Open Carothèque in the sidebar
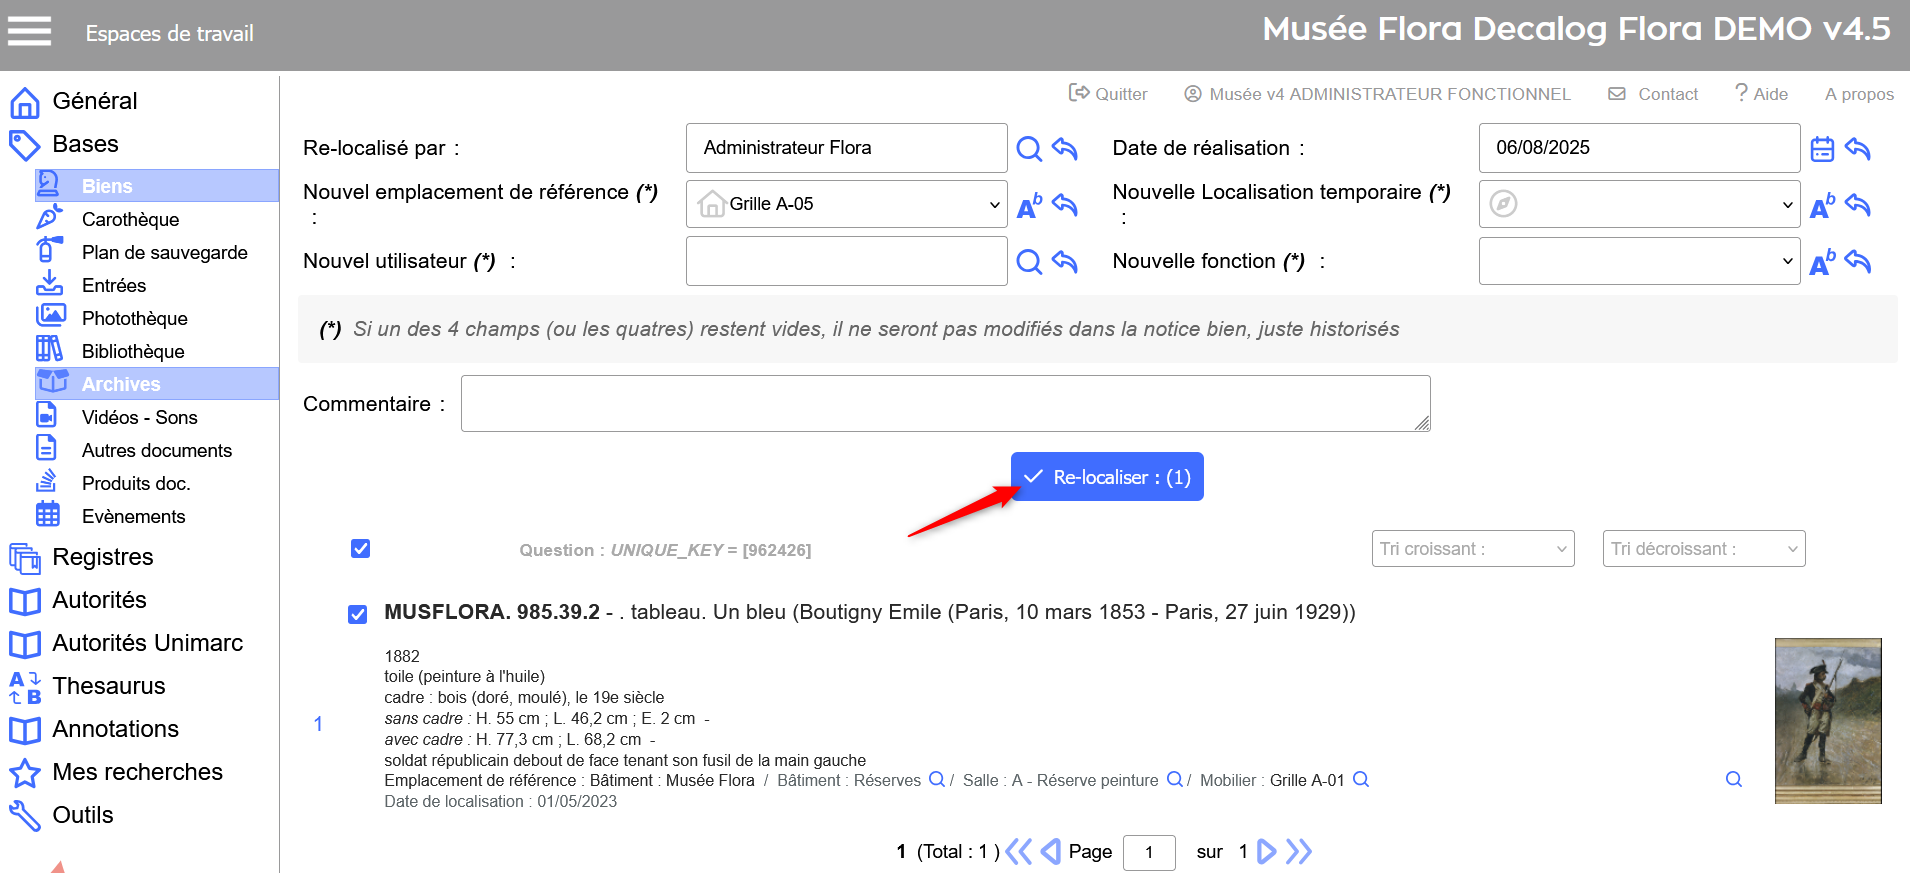The height and width of the screenshot is (873, 1910). (130, 219)
